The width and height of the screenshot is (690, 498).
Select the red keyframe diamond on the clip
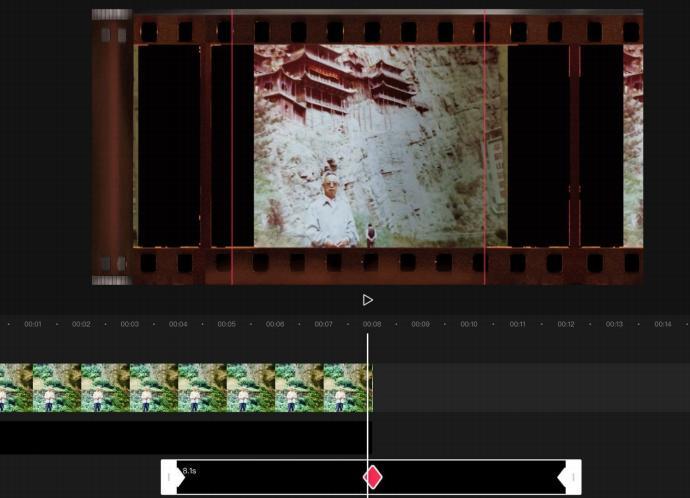[373, 477]
